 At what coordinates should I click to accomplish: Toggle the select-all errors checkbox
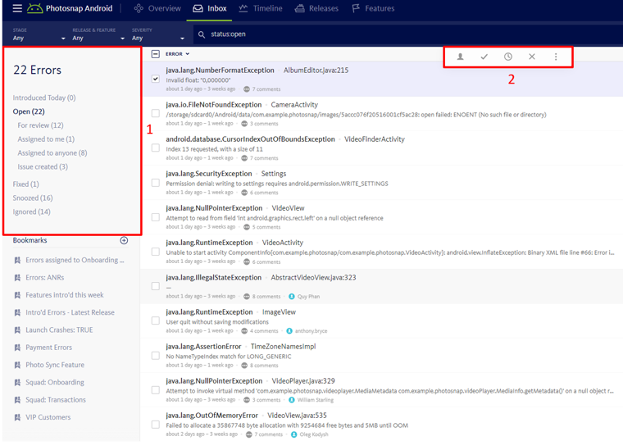[x=156, y=54]
